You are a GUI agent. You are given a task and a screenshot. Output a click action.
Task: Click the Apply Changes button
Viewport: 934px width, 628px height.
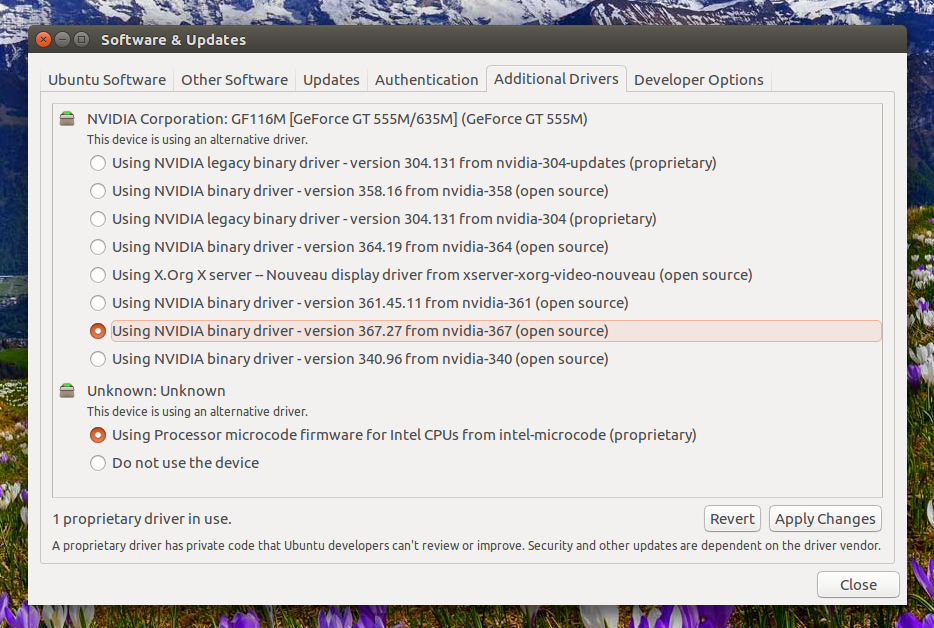click(825, 519)
